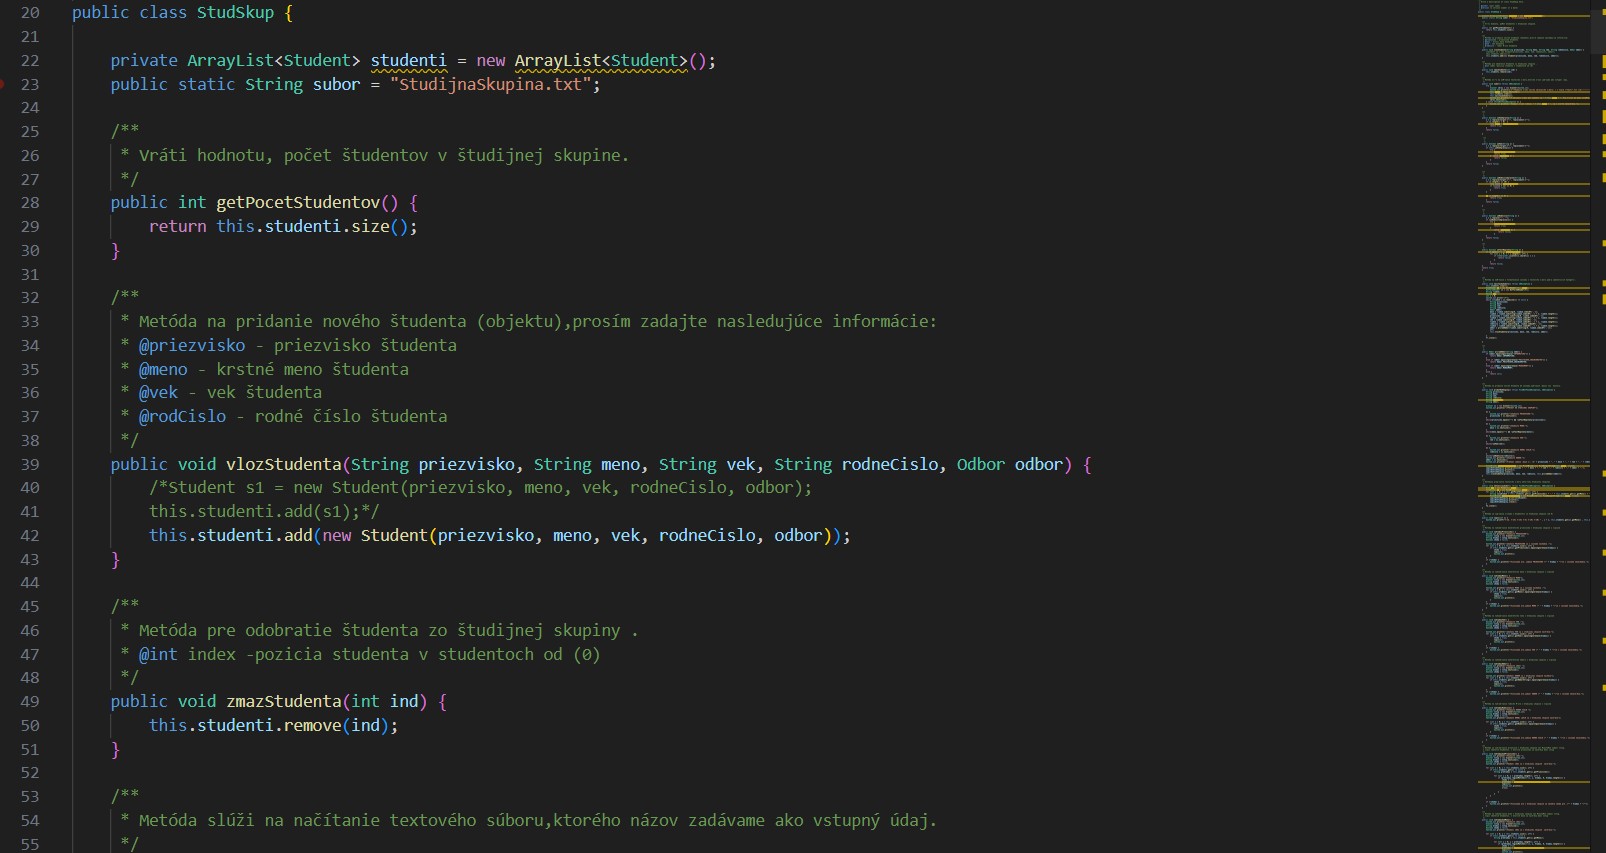The width and height of the screenshot is (1606, 853).
Task: Click the zmazStudenta method name
Action: coord(283,702)
